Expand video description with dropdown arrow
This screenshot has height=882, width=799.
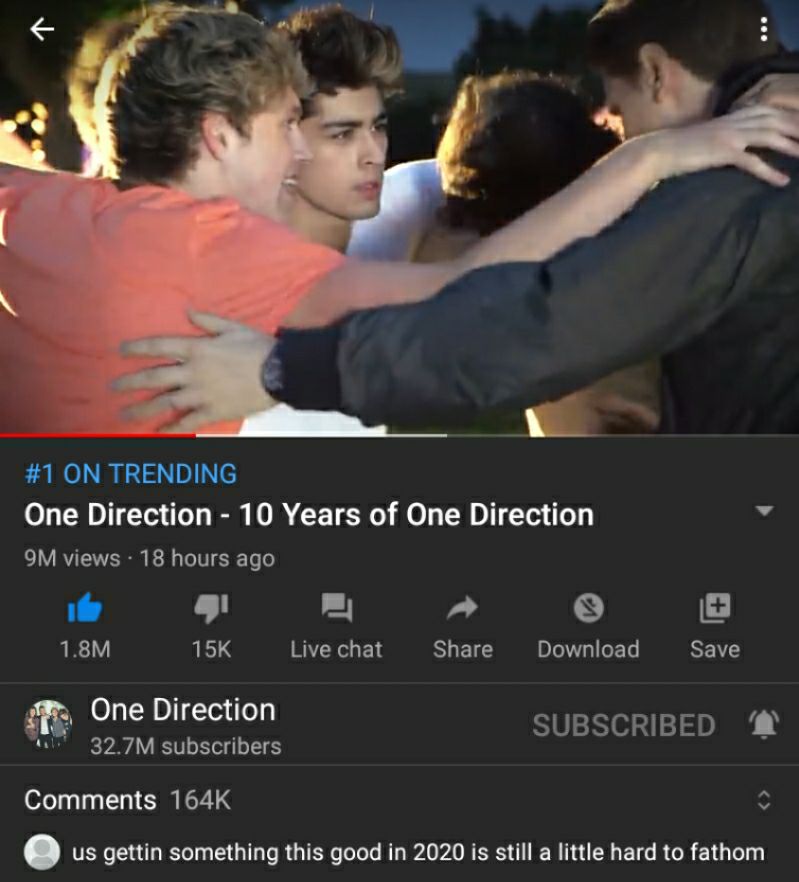[x=764, y=511]
